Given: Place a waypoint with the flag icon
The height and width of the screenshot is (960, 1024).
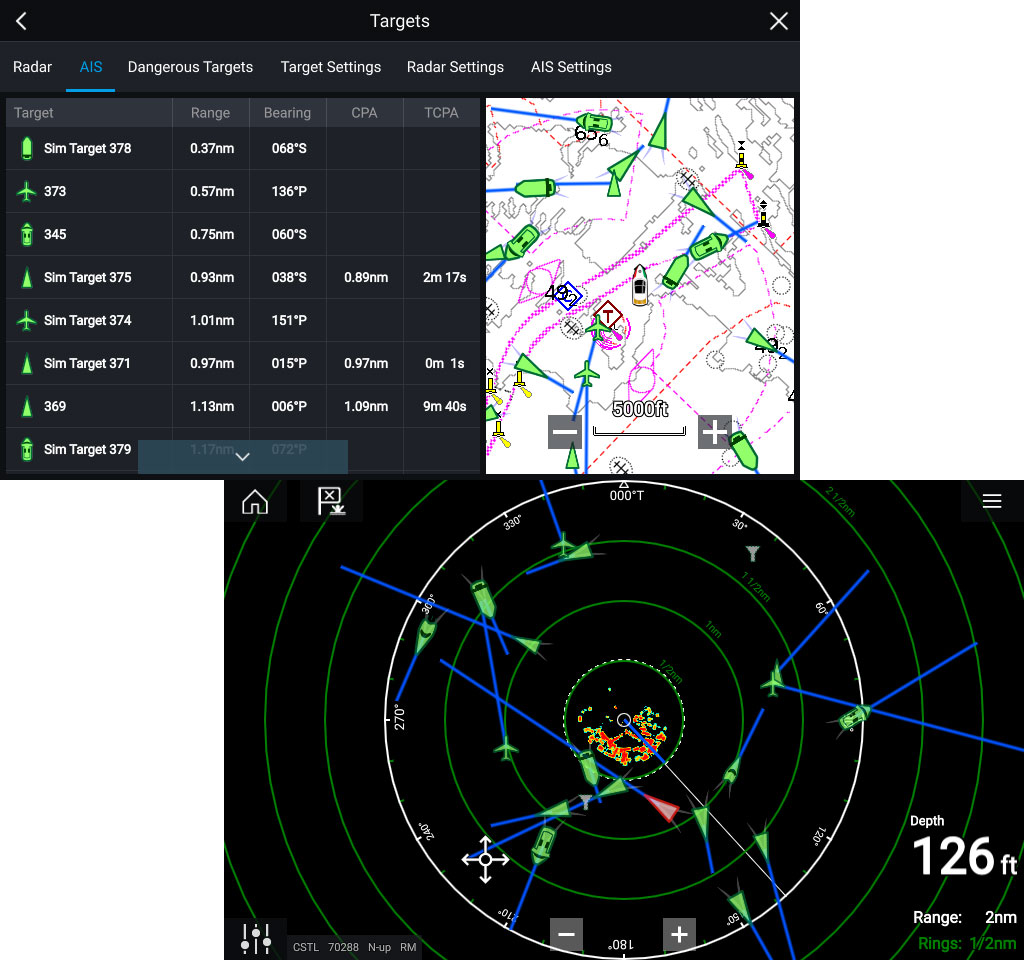Looking at the screenshot, I should pyautogui.click(x=331, y=502).
